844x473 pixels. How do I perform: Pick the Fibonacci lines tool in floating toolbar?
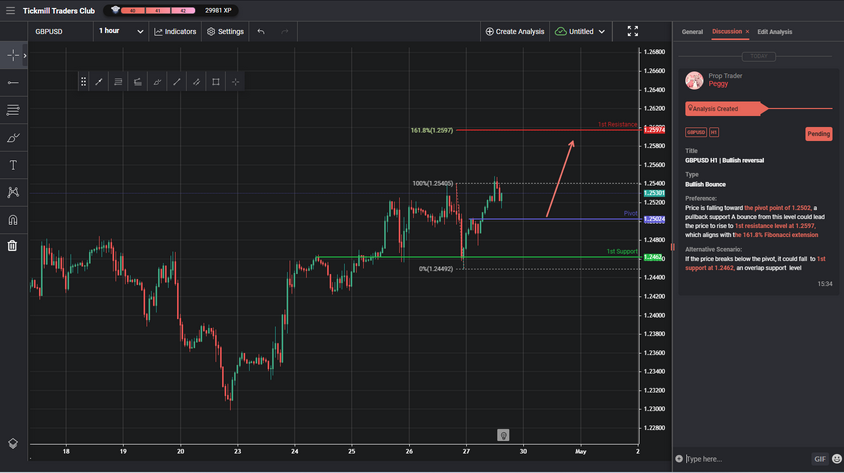coord(118,82)
